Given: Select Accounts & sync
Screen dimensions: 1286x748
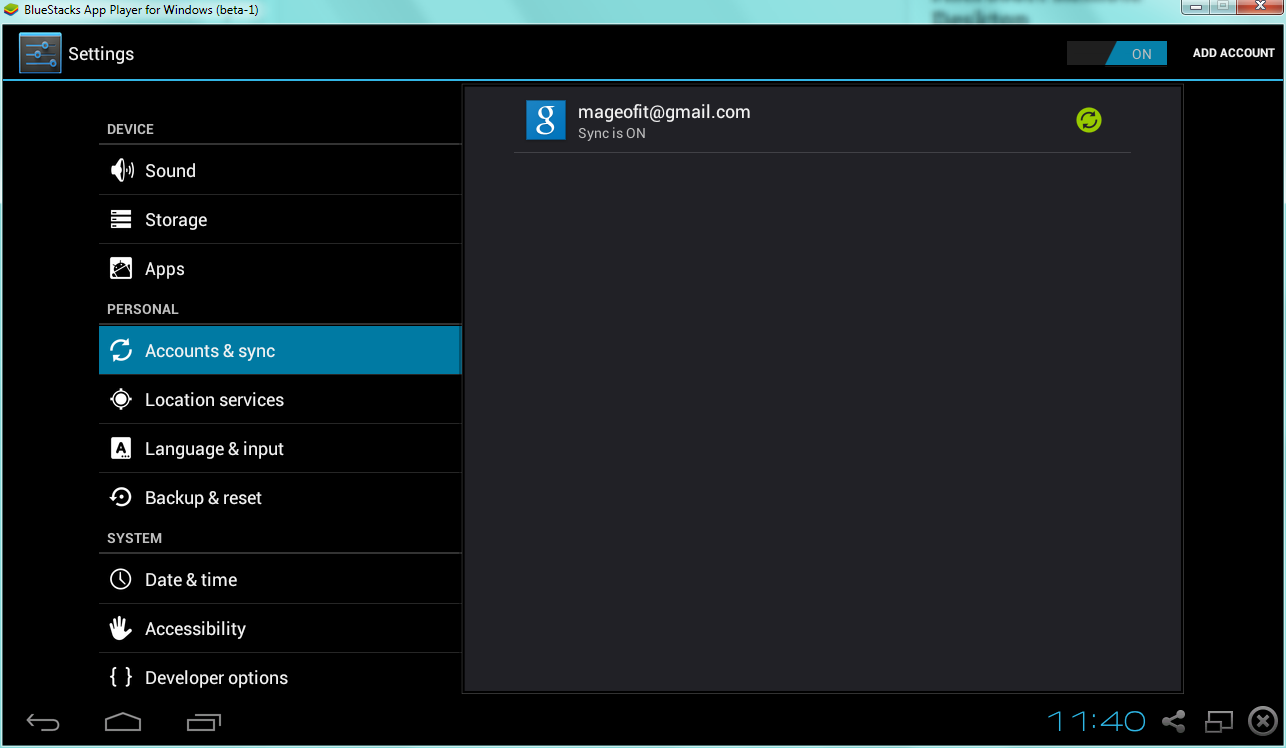Looking at the screenshot, I should [280, 350].
